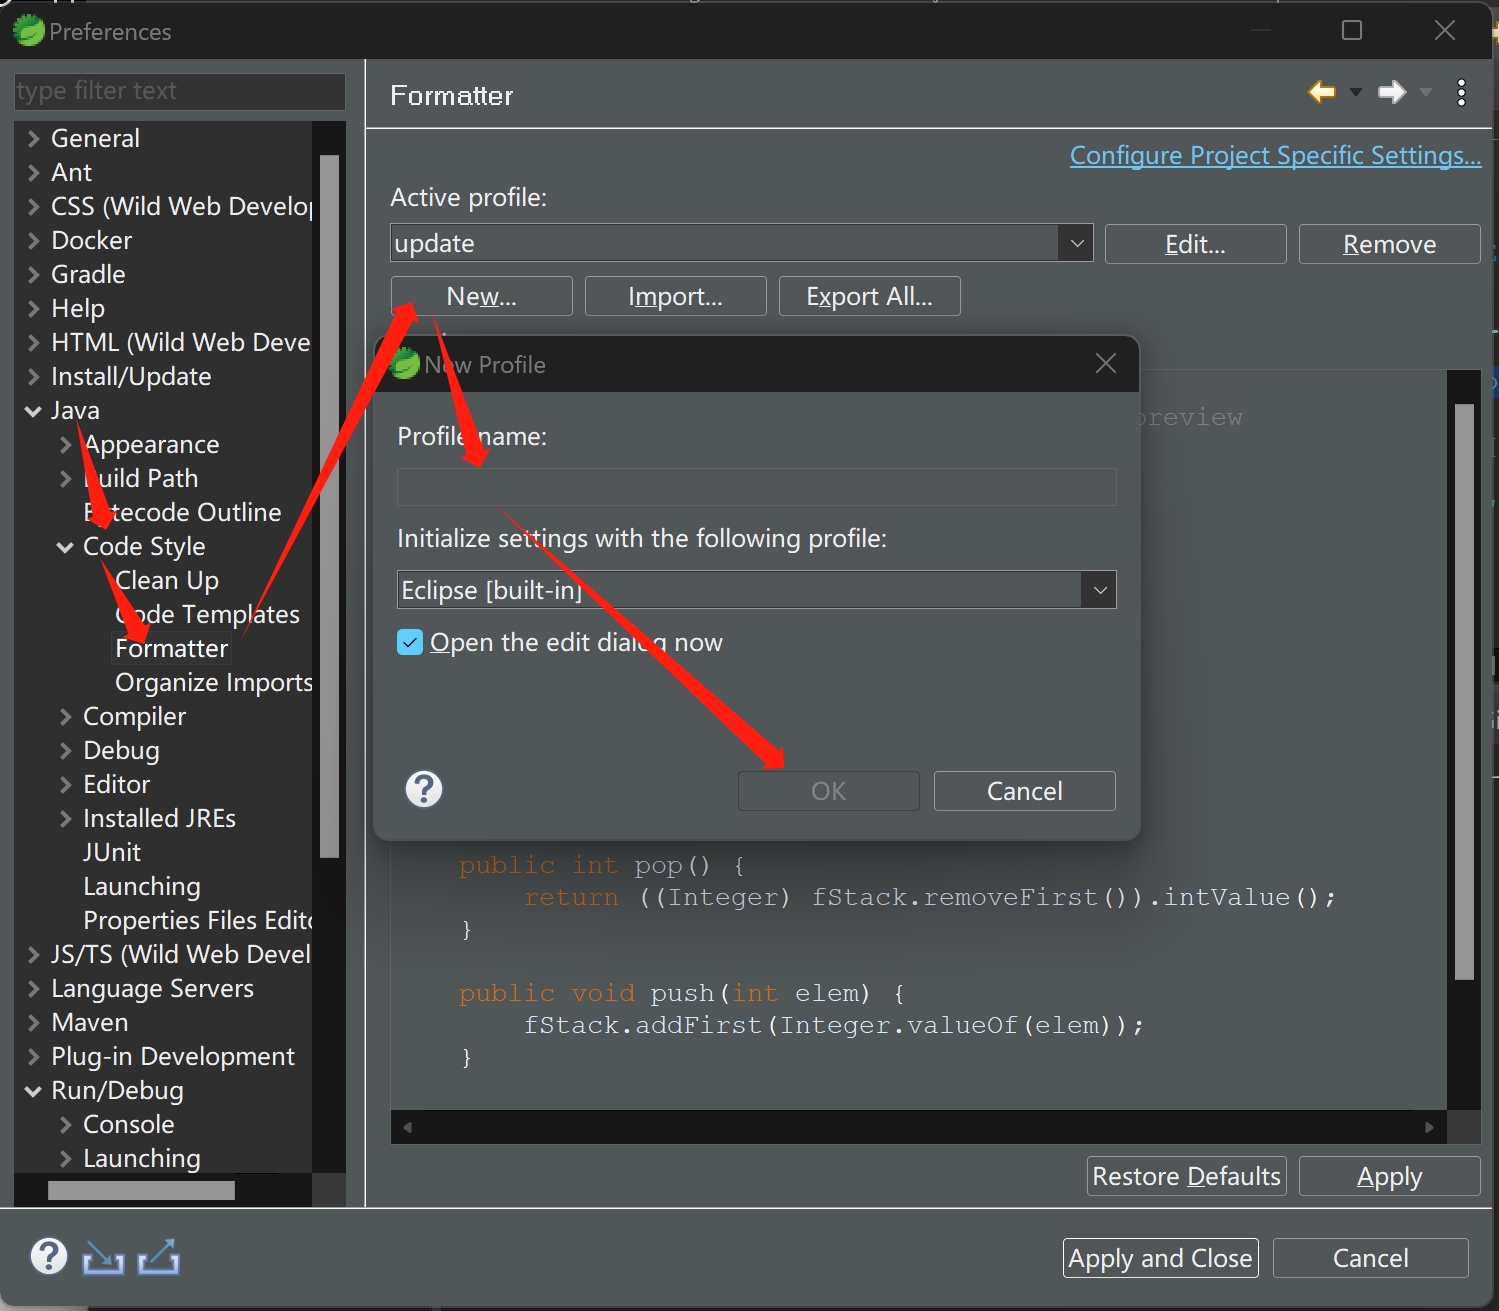The image size is (1499, 1311).
Task: Select Language Servers in the tree
Action: (x=152, y=988)
